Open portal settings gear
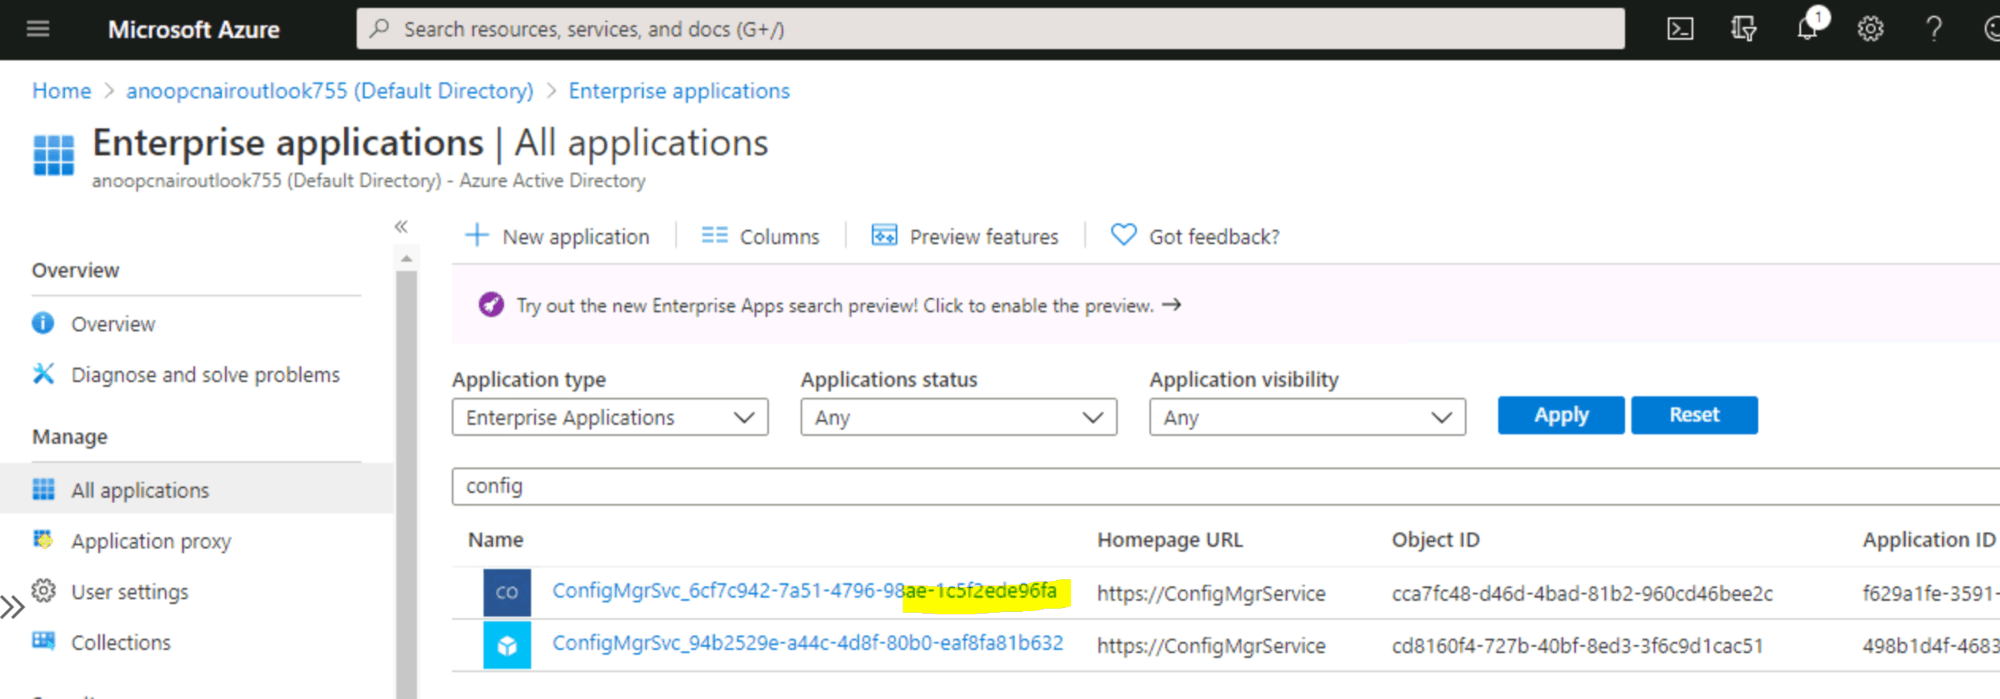Image resolution: width=2000 pixels, height=699 pixels. [1871, 29]
